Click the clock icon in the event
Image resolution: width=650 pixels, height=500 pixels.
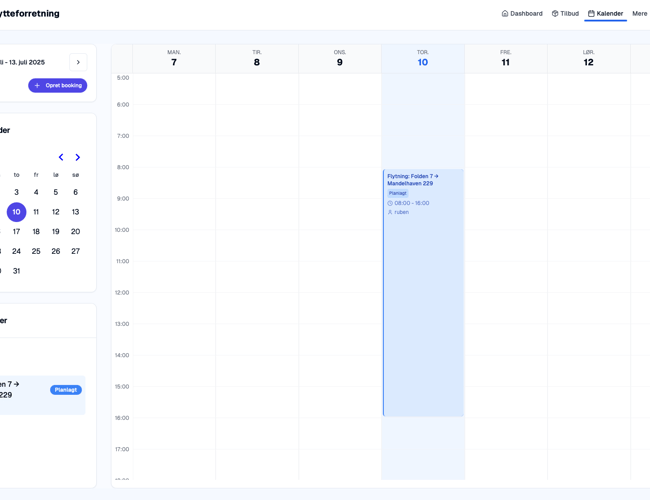click(x=390, y=203)
